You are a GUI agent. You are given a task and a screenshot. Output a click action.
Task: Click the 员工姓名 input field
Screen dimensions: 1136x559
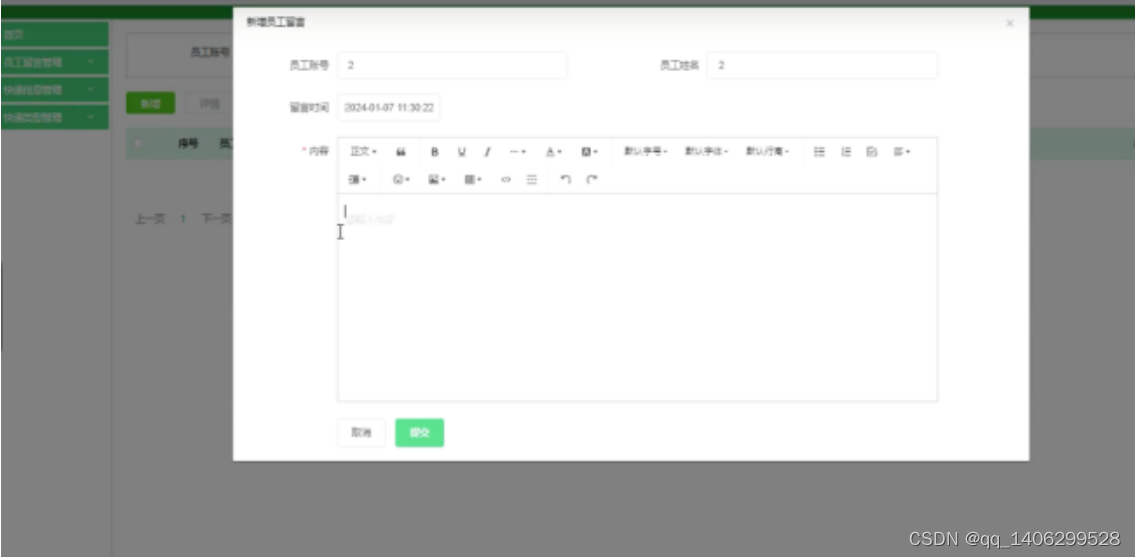822,65
